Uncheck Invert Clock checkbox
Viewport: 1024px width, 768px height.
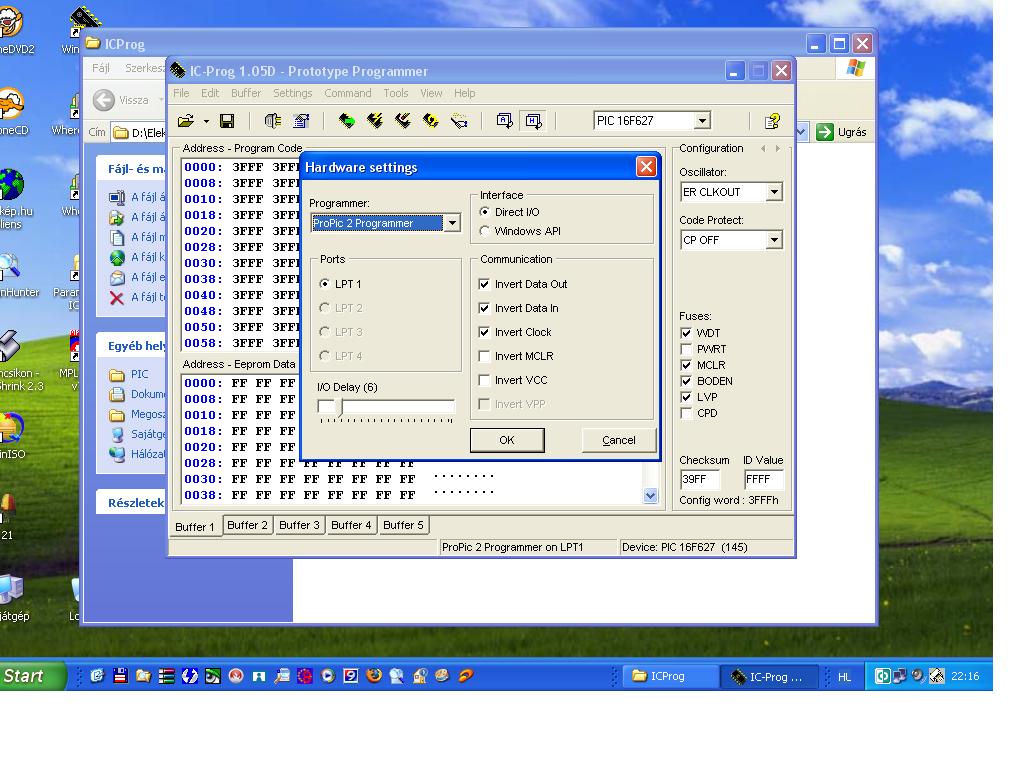[484, 332]
